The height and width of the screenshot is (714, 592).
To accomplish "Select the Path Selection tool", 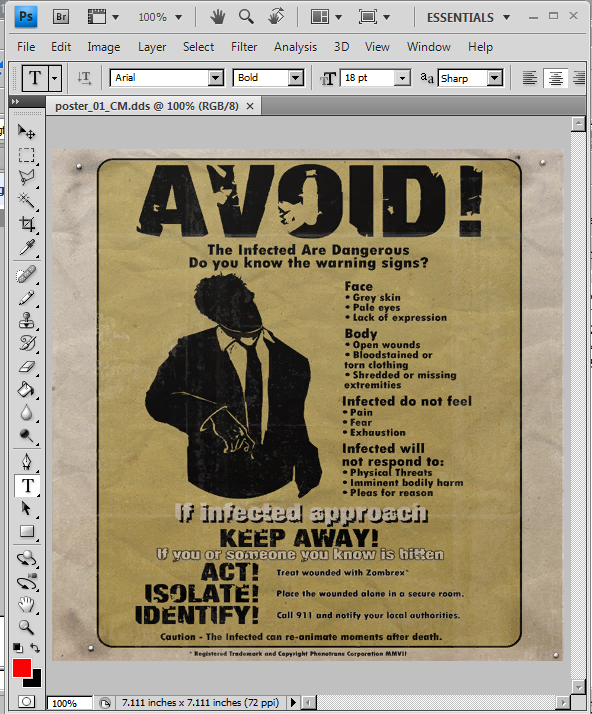I will tap(26, 508).
